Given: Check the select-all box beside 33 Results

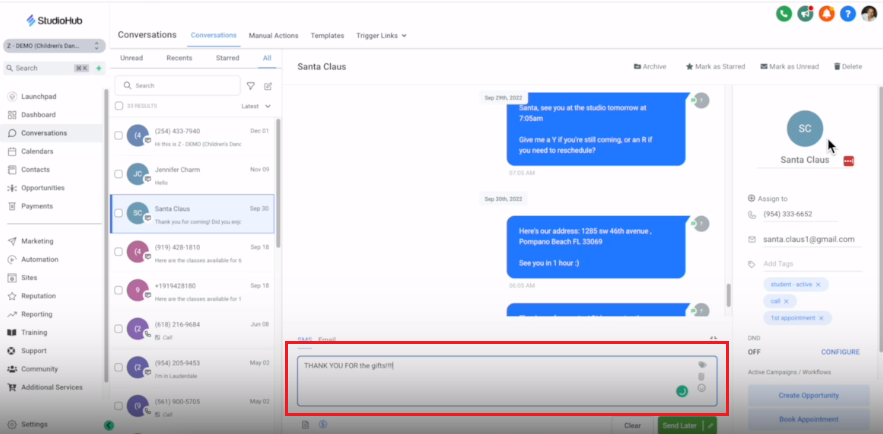Looking at the screenshot, I should [119, 106].
